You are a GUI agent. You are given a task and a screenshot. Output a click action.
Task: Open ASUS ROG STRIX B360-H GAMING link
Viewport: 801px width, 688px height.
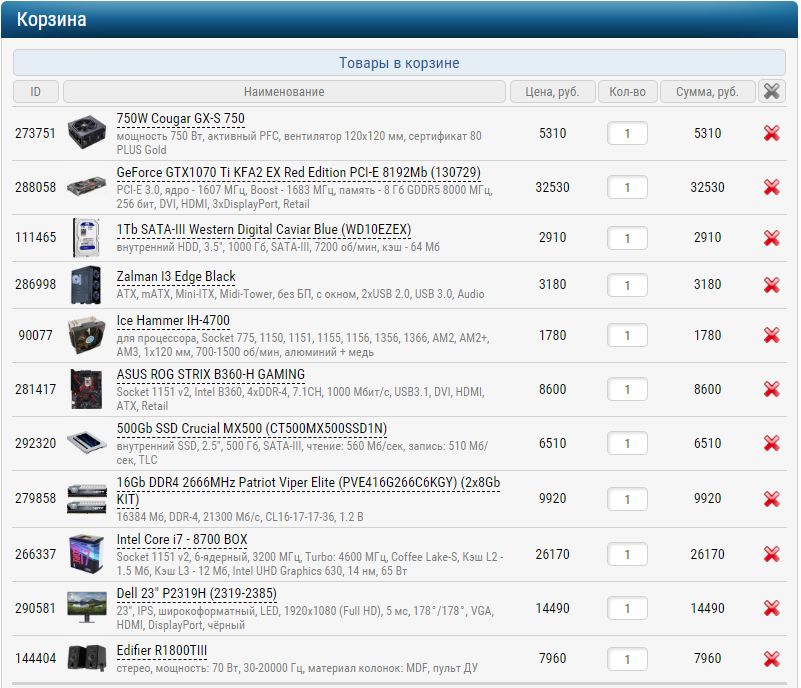click(x=210, y=375)
